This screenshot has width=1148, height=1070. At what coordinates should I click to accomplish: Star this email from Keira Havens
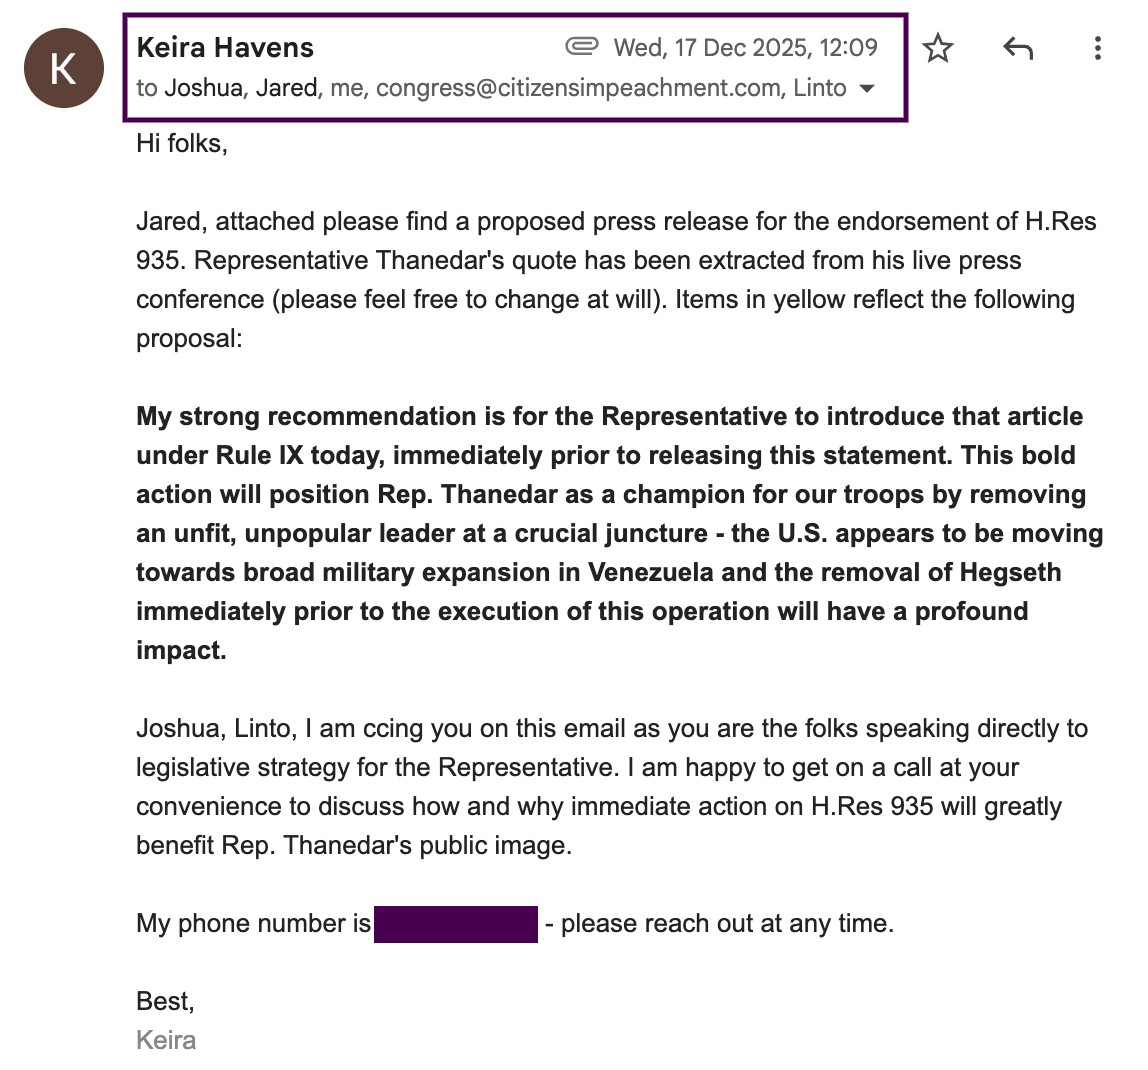pyautogui.click(x=938, y=48)
